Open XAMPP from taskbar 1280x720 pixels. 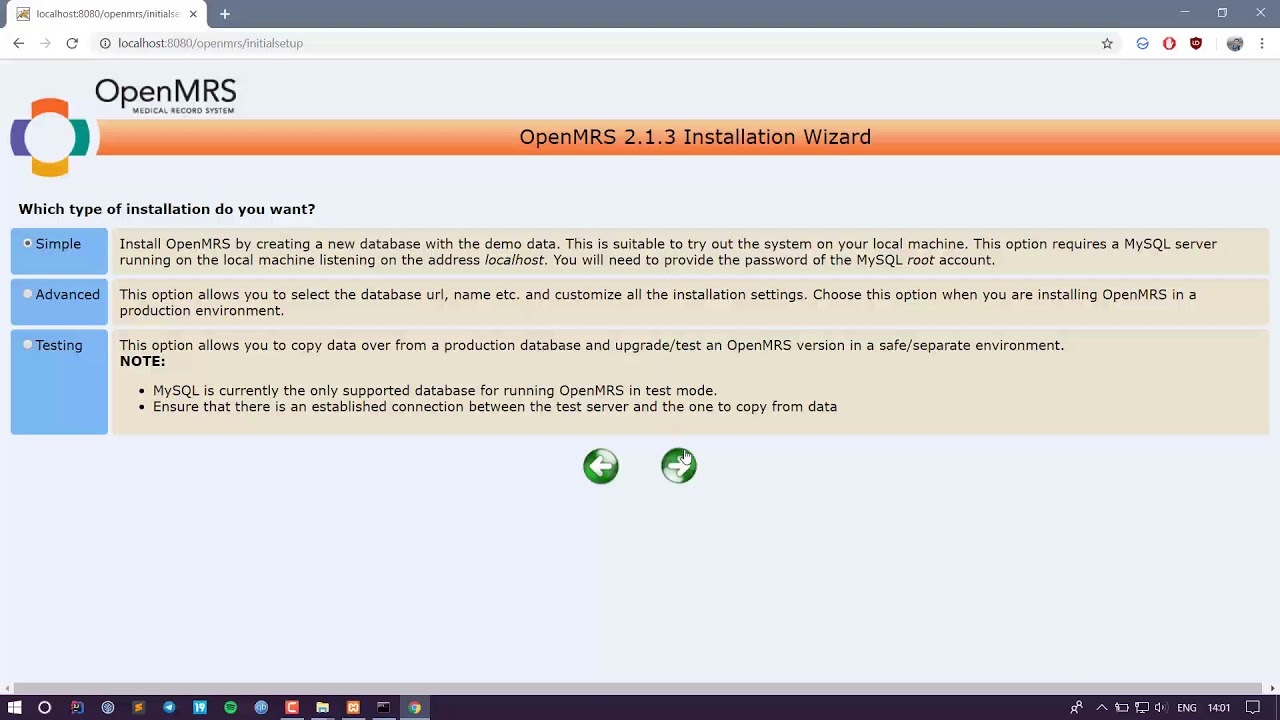pyautogui.click(x=353, y=708)
